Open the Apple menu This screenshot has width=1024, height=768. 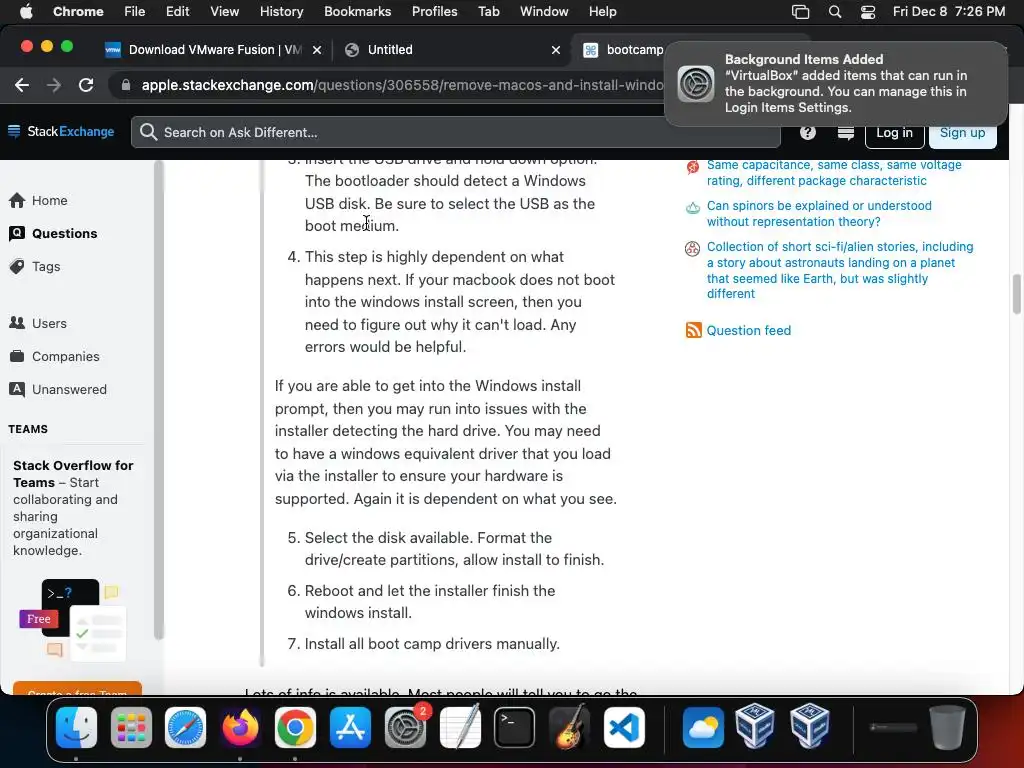pos(26,11)
